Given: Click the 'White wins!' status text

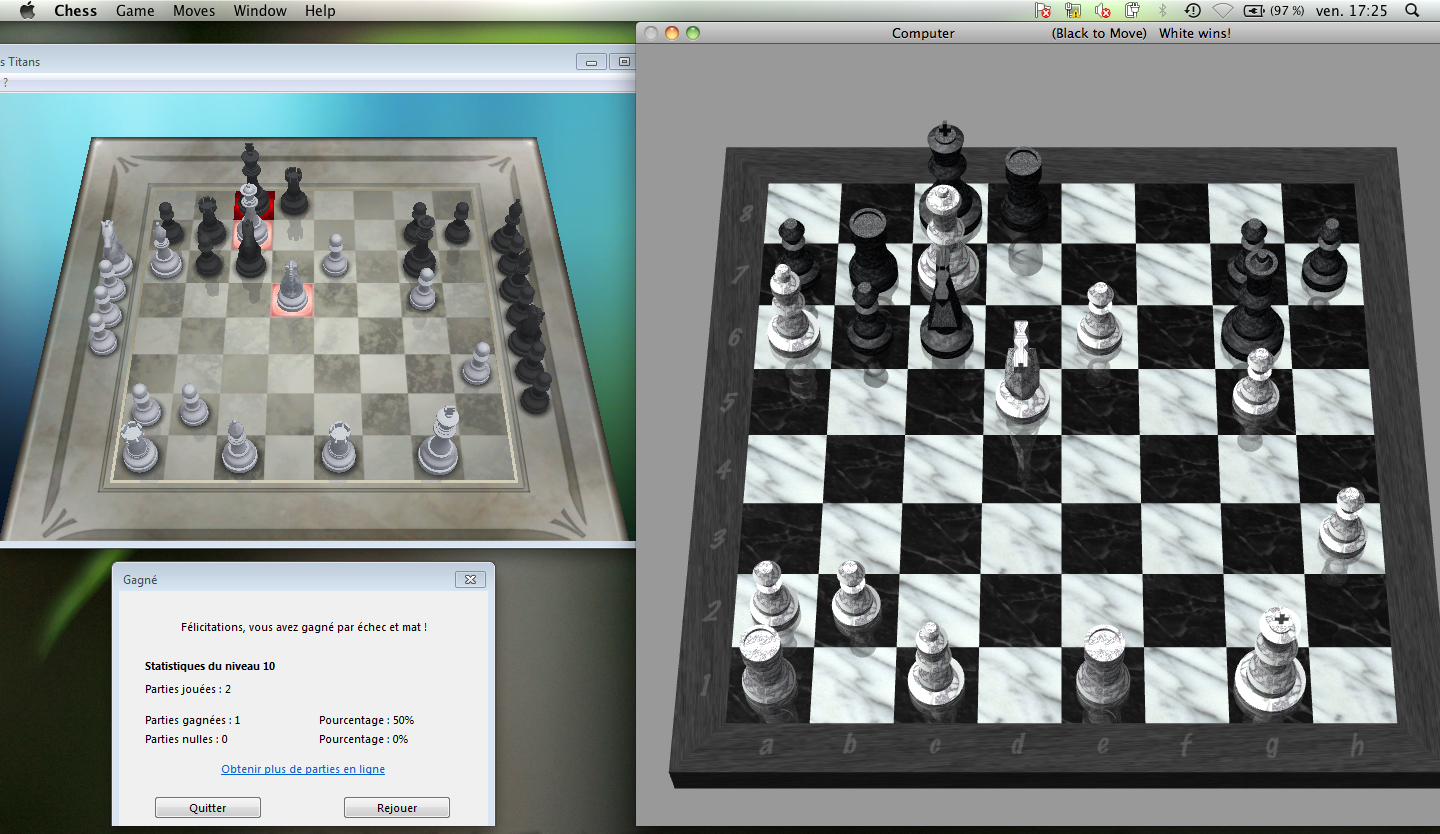Looking at the screenshot, I should tap(1195, 33).
